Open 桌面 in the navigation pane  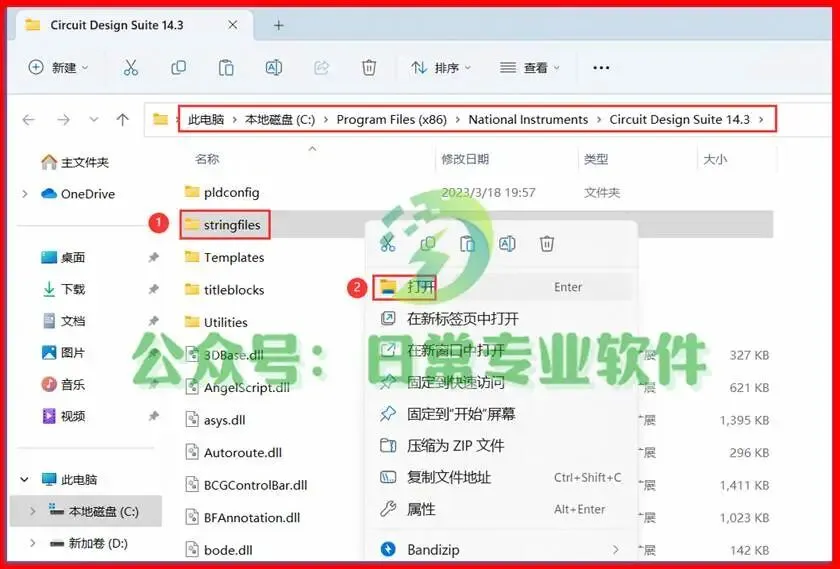click(63, 257)
